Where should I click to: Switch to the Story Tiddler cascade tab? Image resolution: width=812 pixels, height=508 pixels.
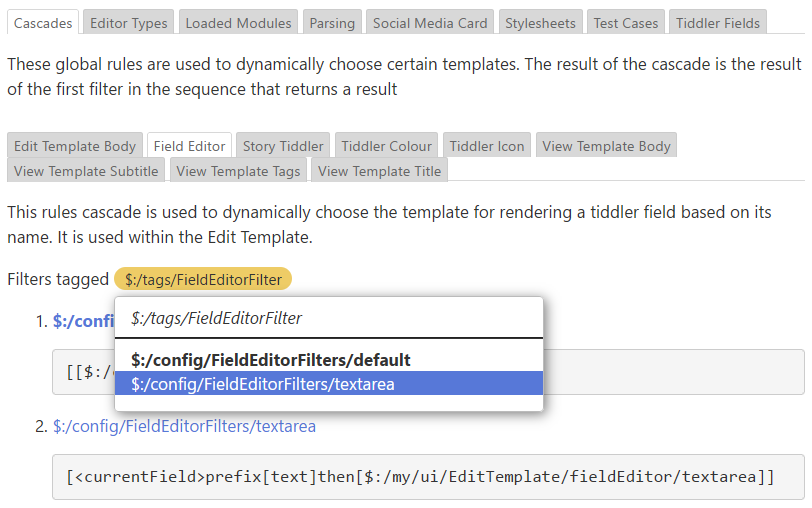[x=283, y=146]
